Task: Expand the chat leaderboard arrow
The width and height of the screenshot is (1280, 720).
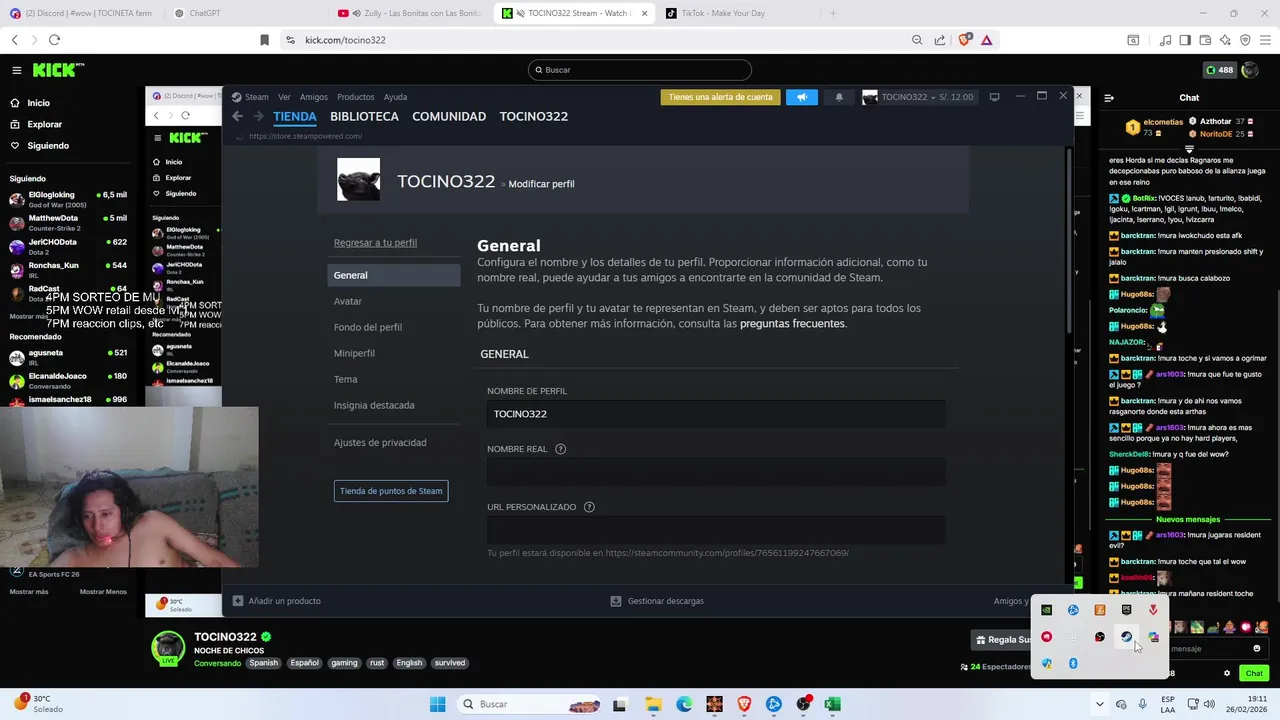Action: tap(1189, 149)
